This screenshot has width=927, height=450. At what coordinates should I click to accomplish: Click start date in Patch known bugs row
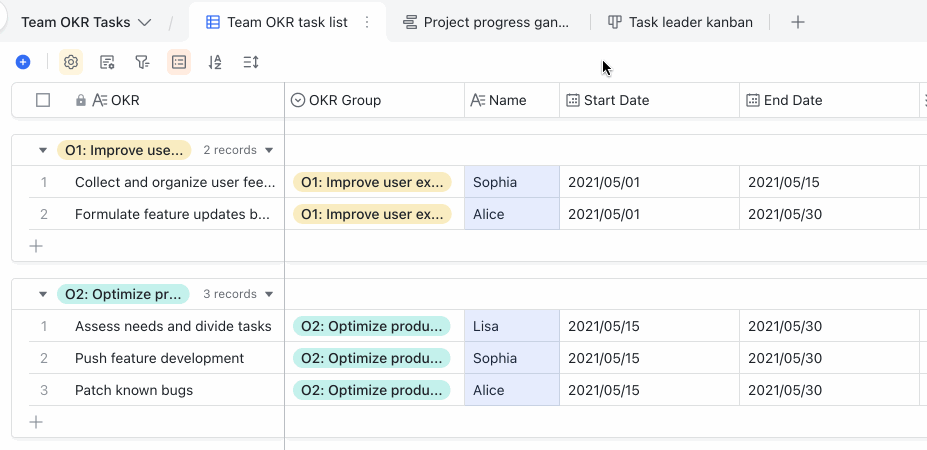pos(650,390)
